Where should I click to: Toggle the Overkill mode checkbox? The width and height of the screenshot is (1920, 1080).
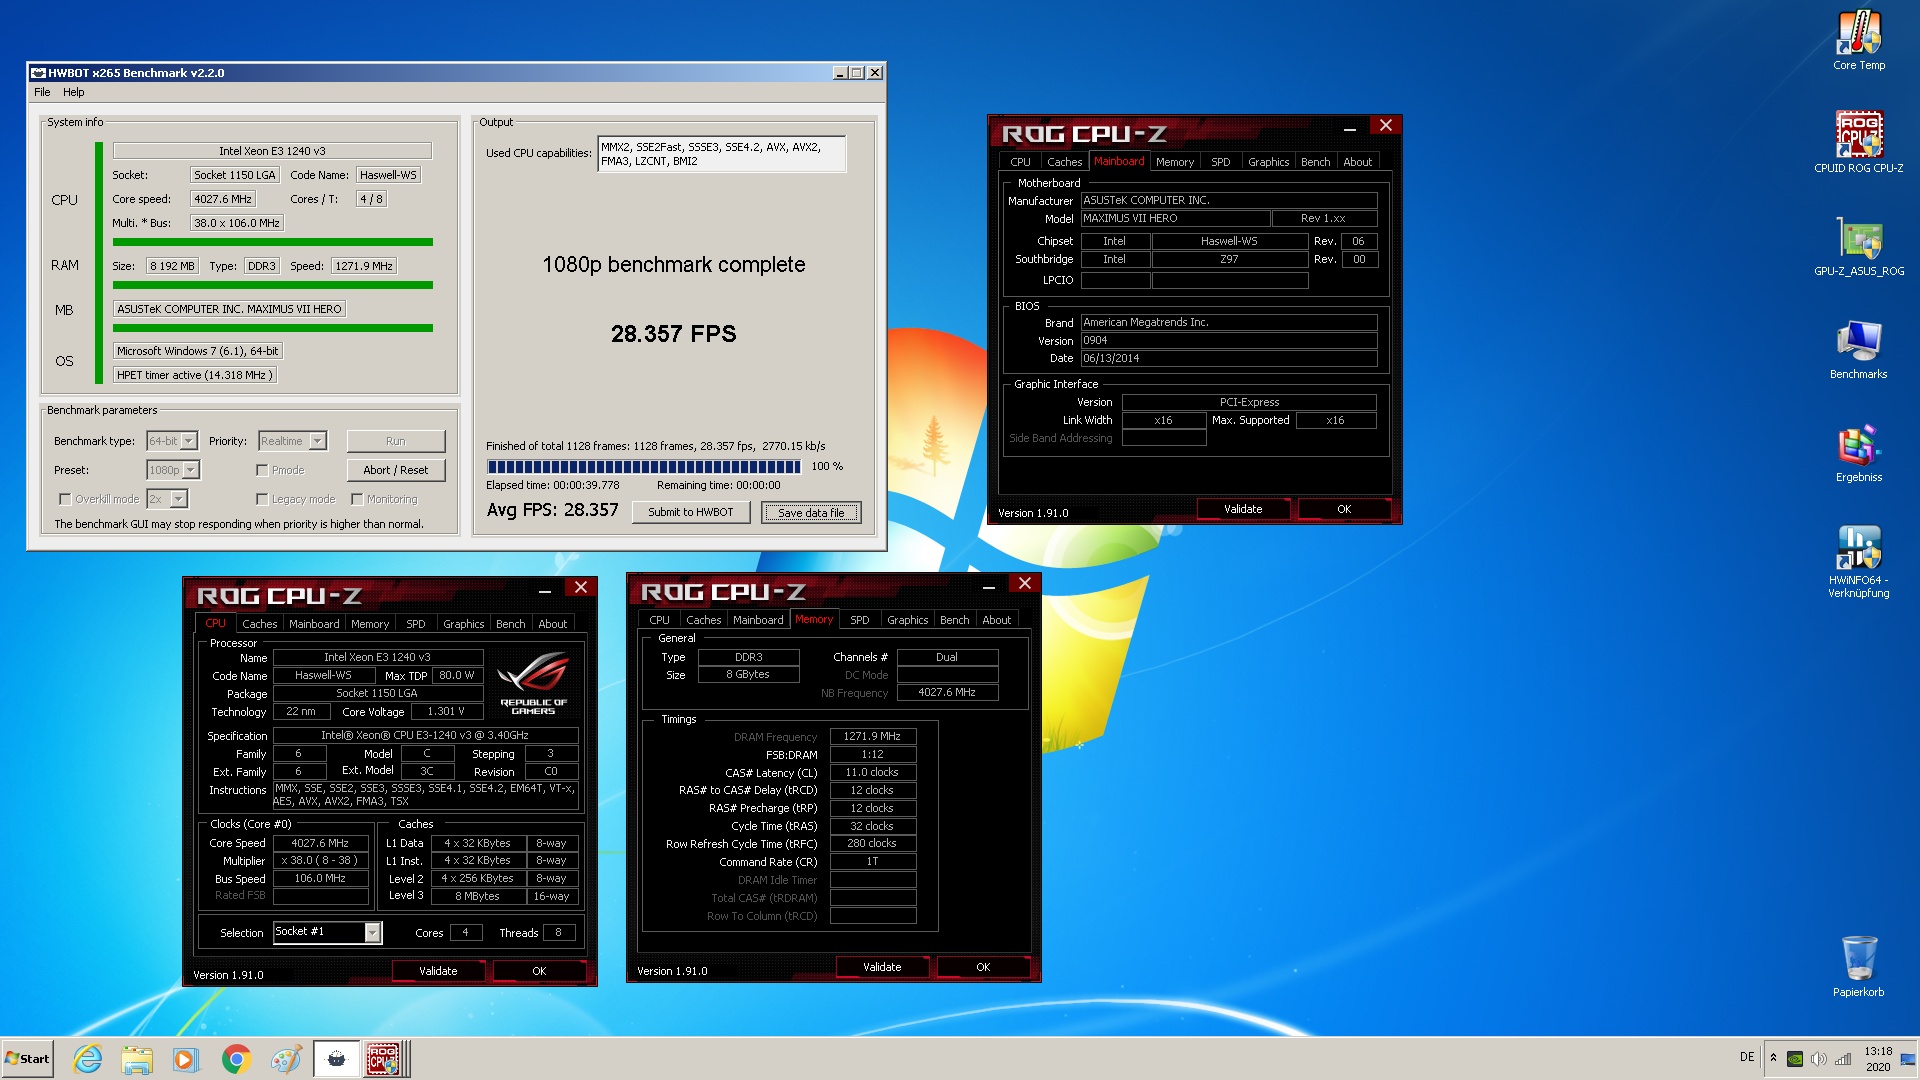point(65,499)
